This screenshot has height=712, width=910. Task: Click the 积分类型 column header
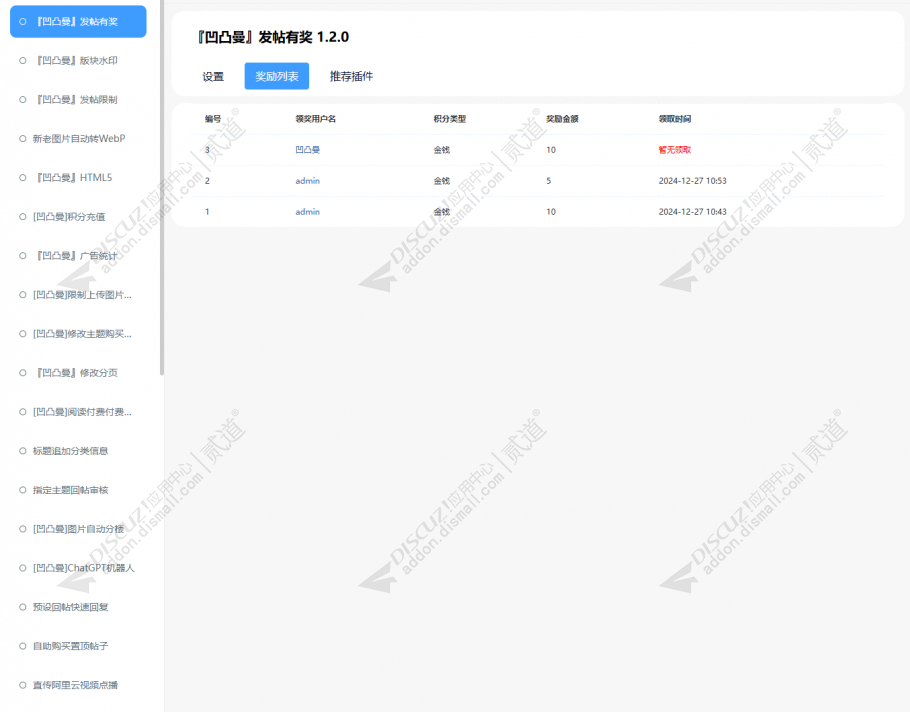click(450, 119)
